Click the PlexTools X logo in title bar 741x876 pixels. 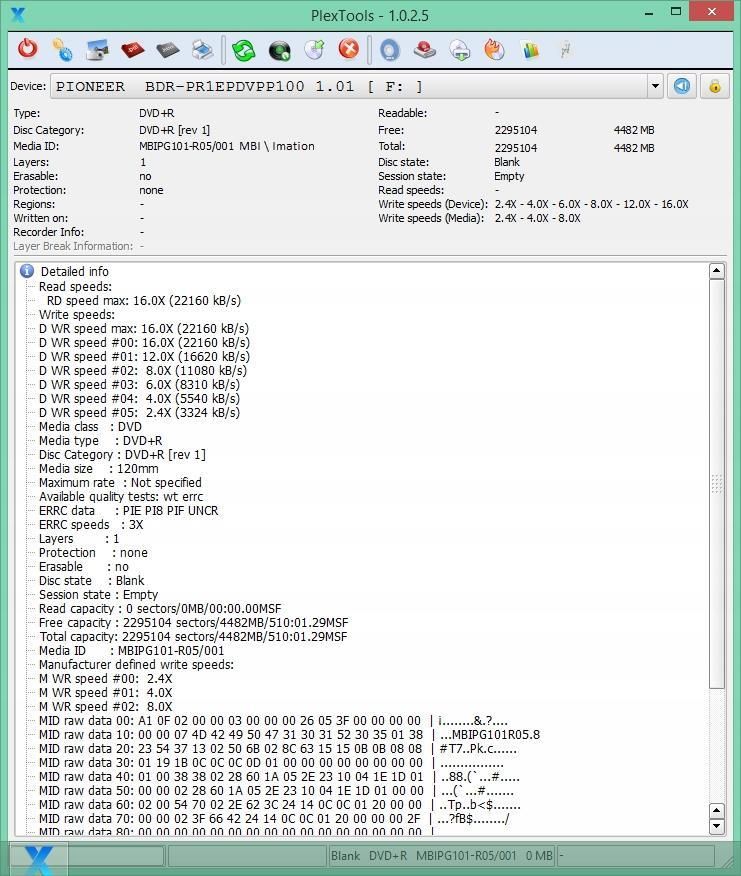[18, 15]
